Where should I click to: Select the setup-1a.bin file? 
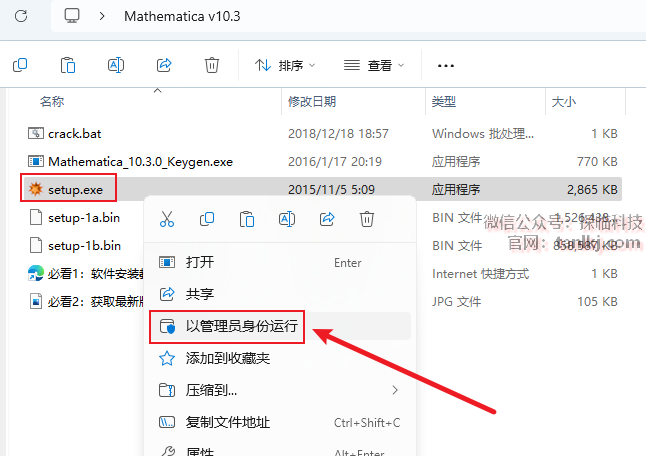click(x=84, y=217)
